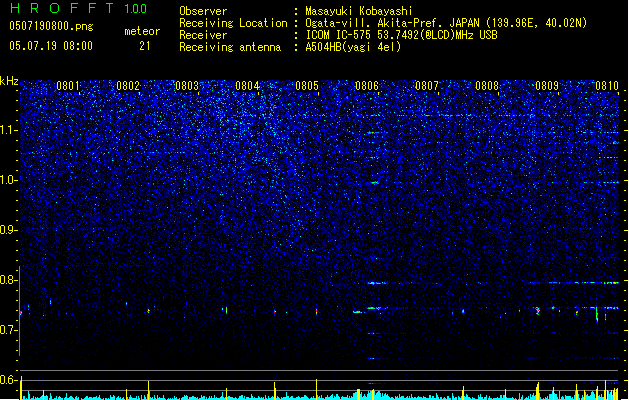Click the 0.6 kHz axis label
The height and width of the screenshot is (400, 629).
point(9,380)
